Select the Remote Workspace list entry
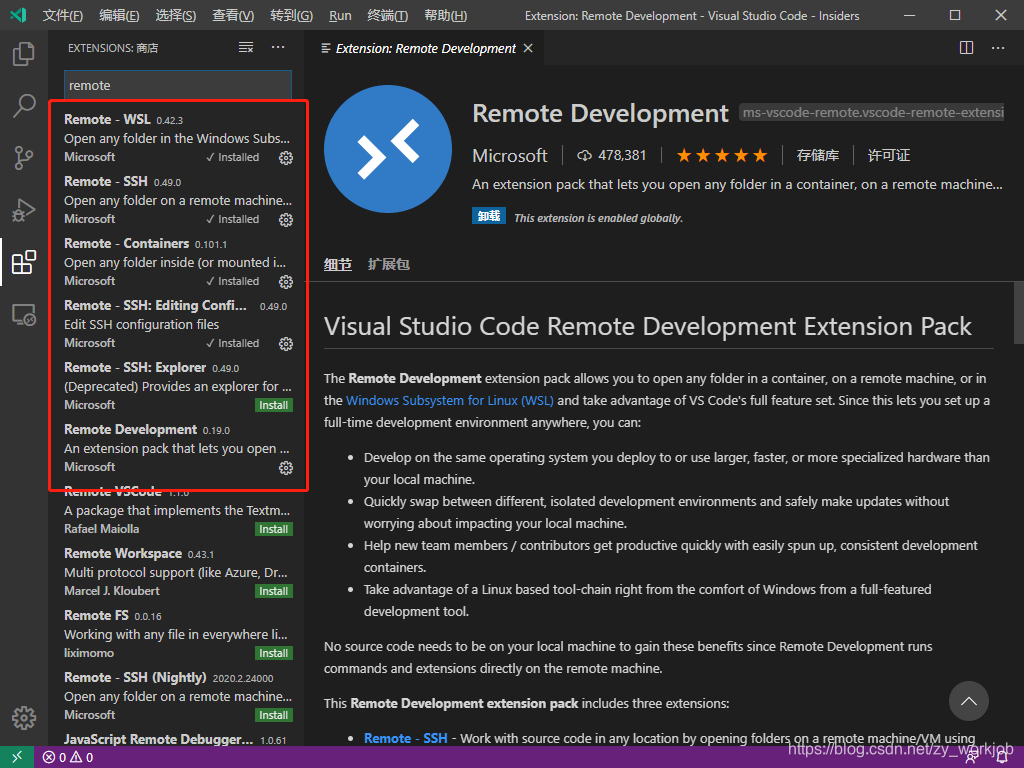Viewport: 1024px width, 768px height. coord(178,572)
